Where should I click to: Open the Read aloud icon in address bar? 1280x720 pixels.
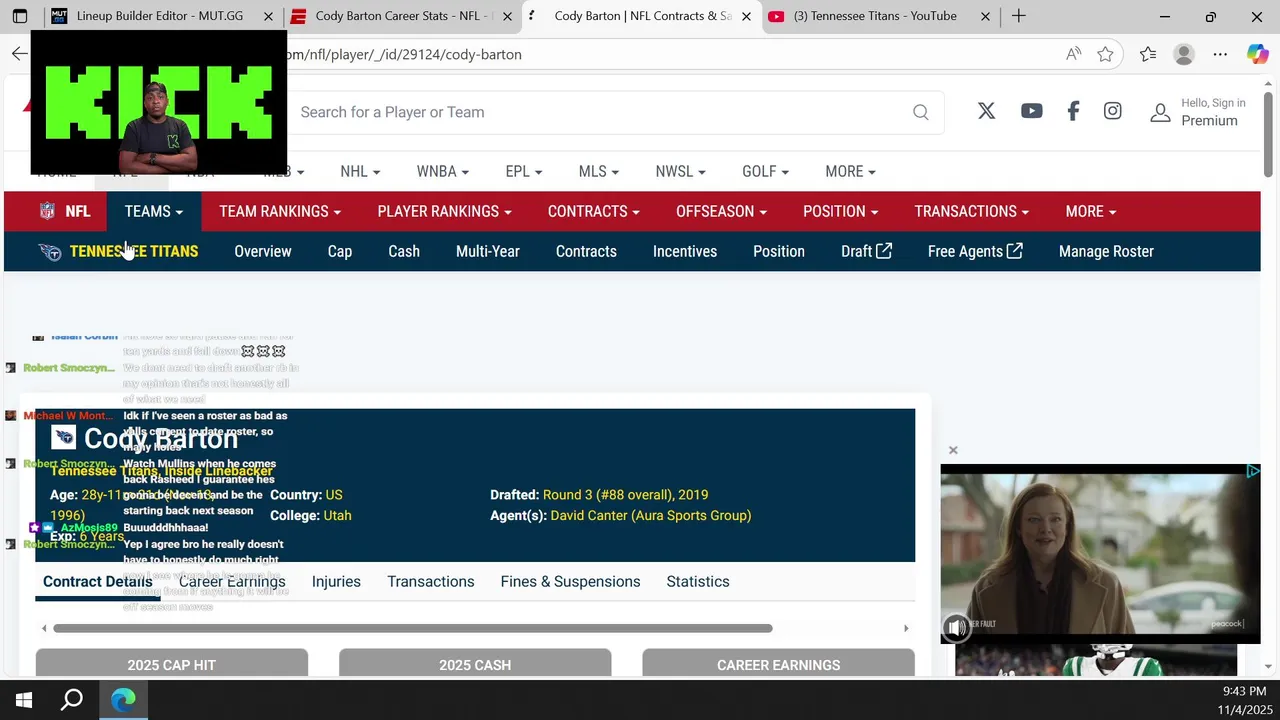(1073, 54)
